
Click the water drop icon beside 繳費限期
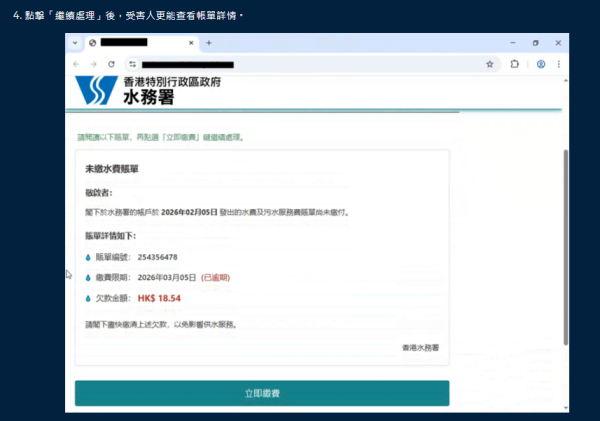(88, 278)
